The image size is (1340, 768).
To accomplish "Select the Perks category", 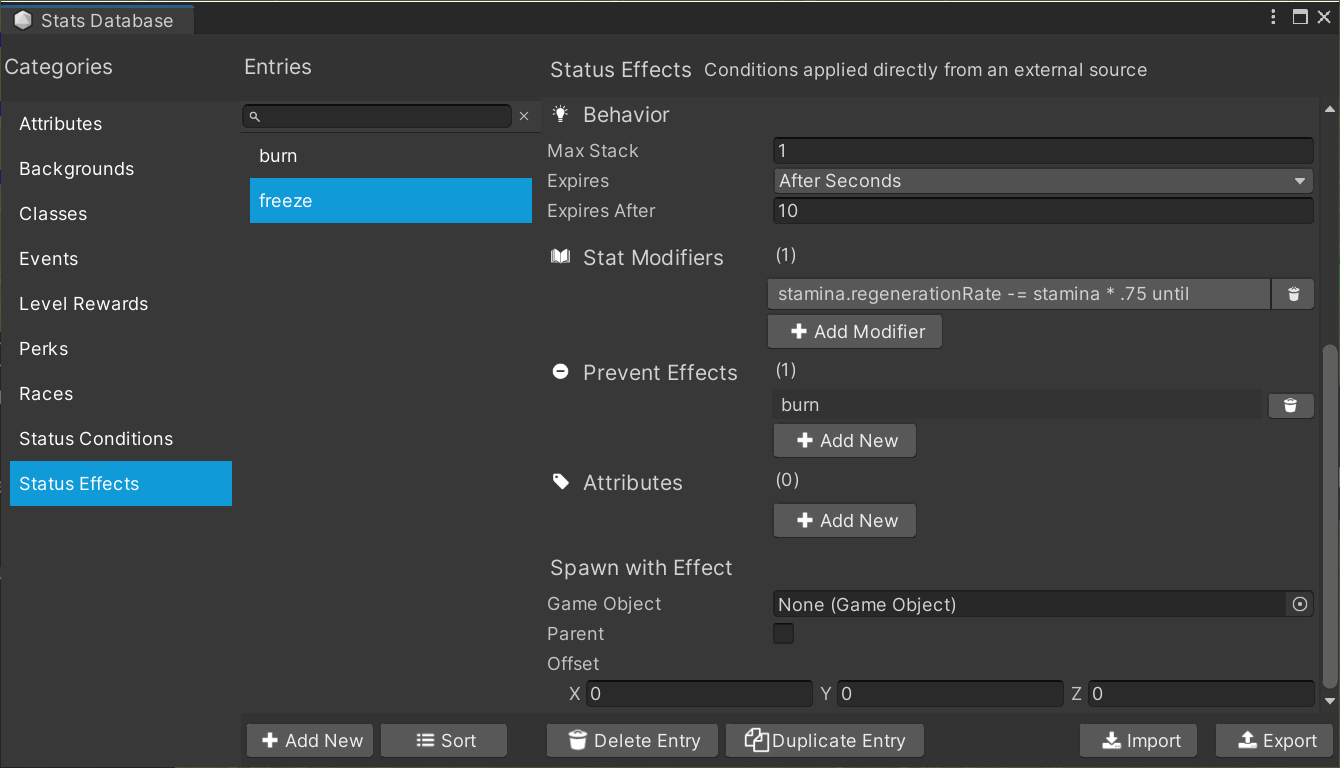I will point(44,349).
